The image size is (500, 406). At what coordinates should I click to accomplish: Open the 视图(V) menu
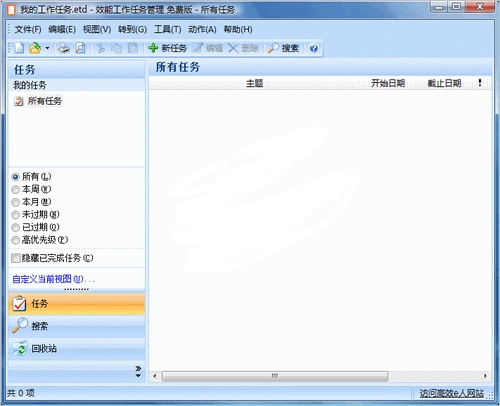coord(97,29)
